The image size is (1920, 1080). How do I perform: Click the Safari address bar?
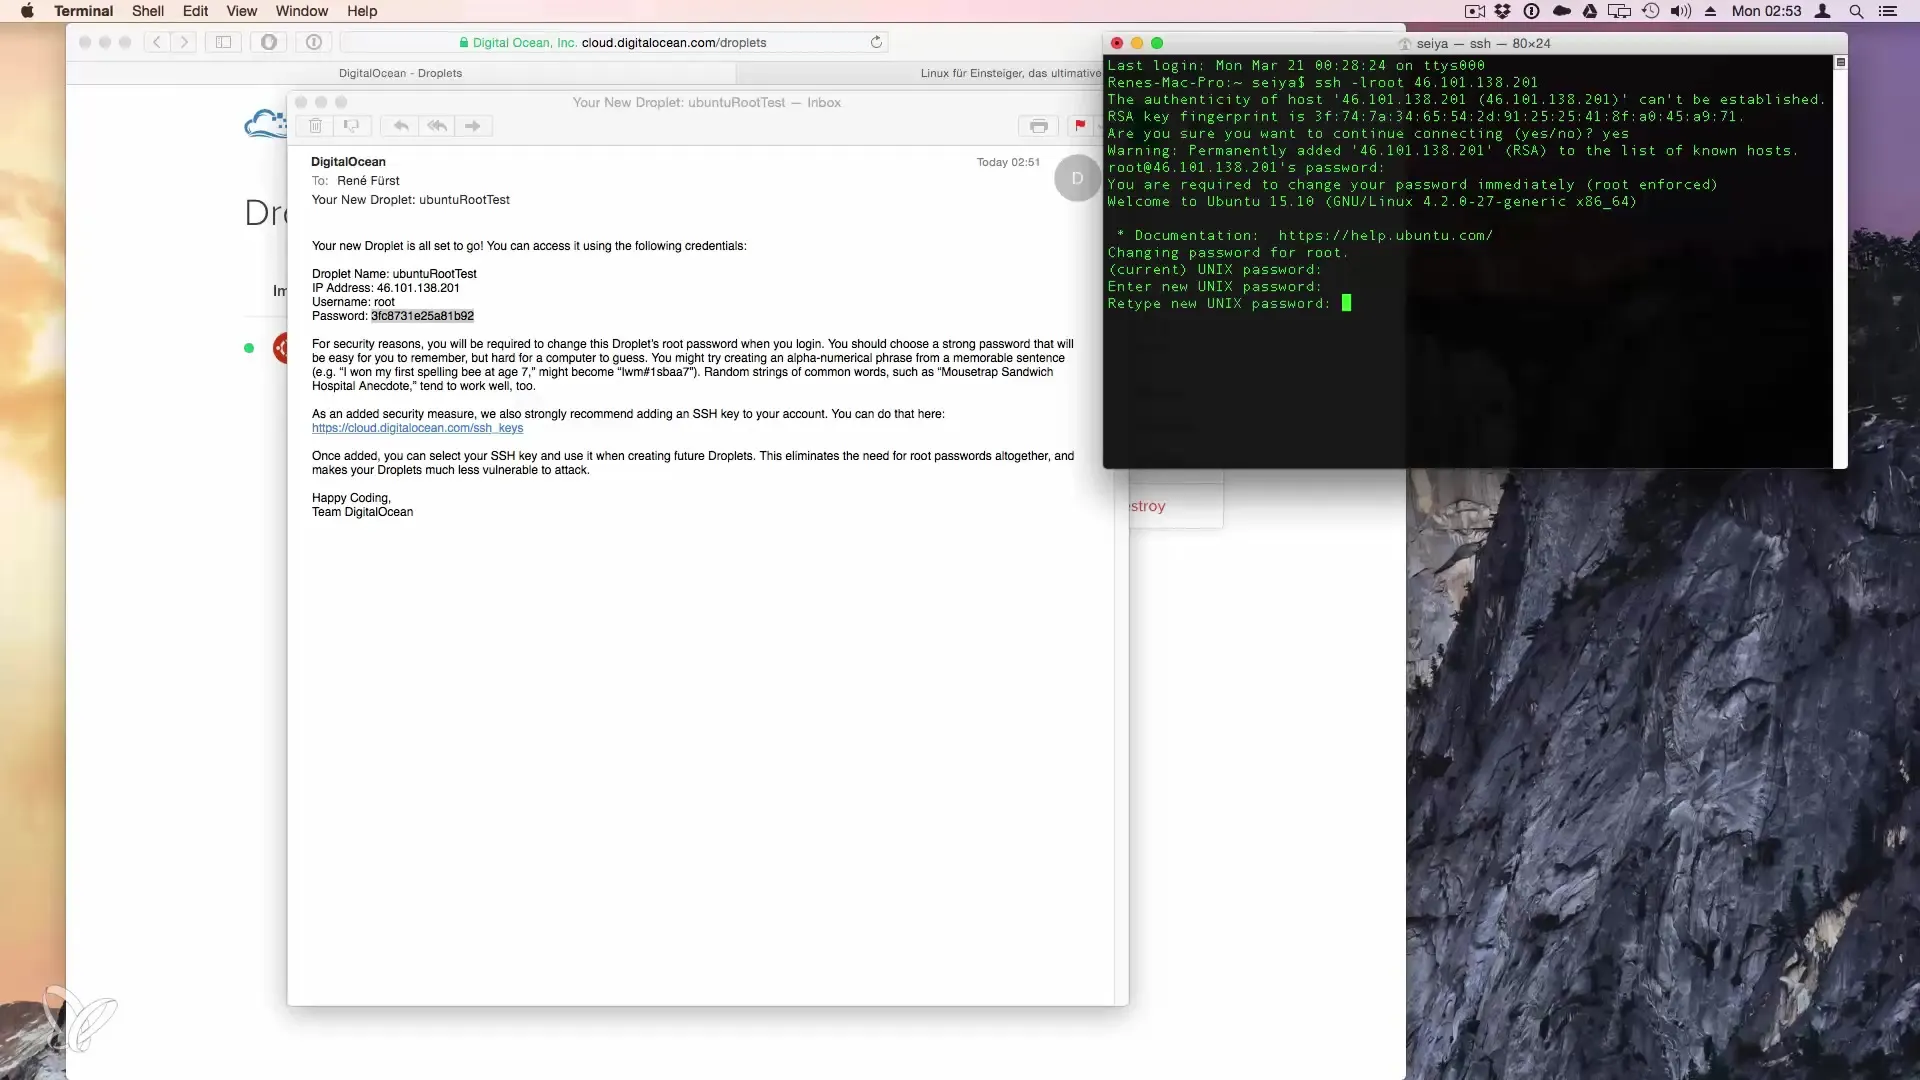point(614,42)
